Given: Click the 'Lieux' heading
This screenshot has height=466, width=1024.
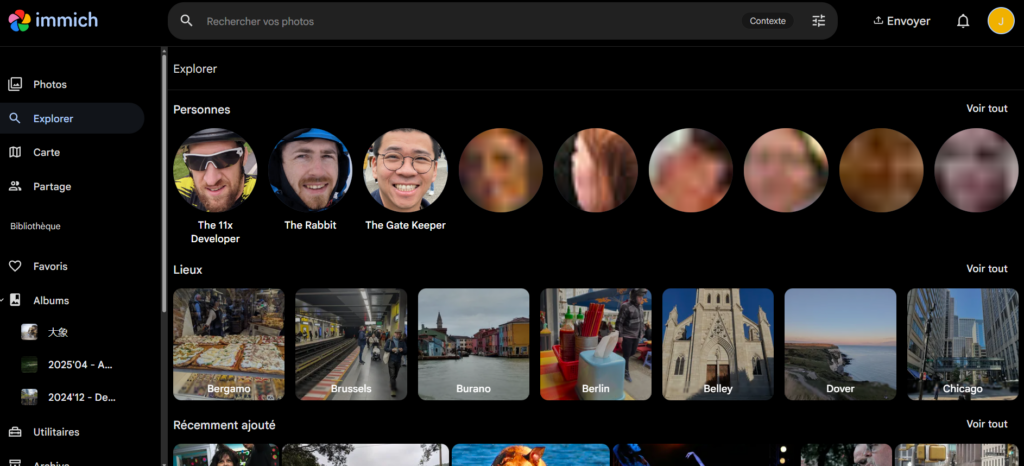Looking at the screenshot, I should (187, 270).
